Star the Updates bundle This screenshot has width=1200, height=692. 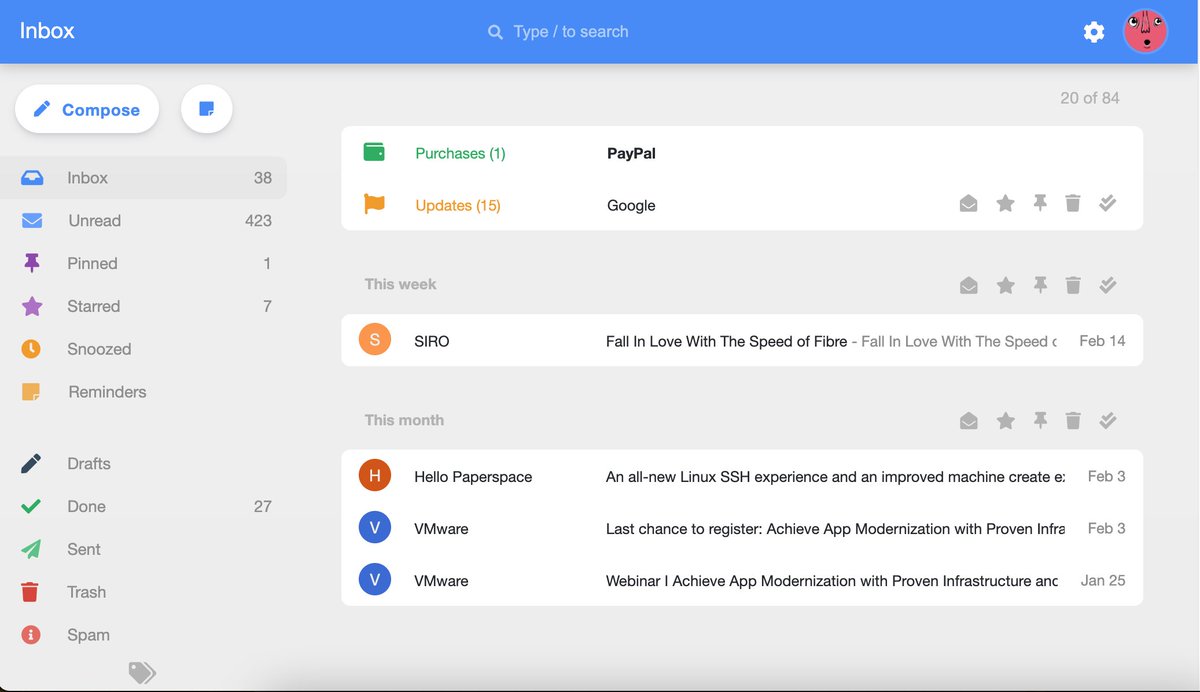pyautogui.click(x=1005, y=204)
